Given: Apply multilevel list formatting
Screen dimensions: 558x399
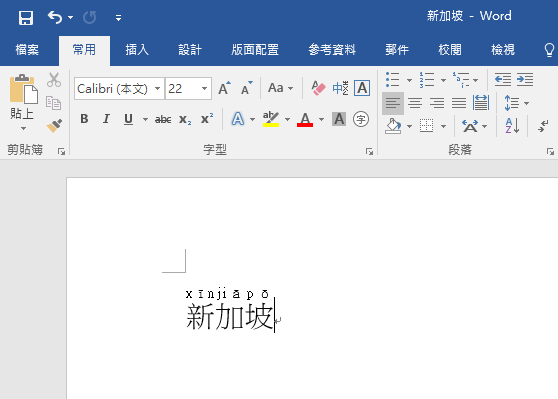Looking at the screenshot, I should coord(461,80).
